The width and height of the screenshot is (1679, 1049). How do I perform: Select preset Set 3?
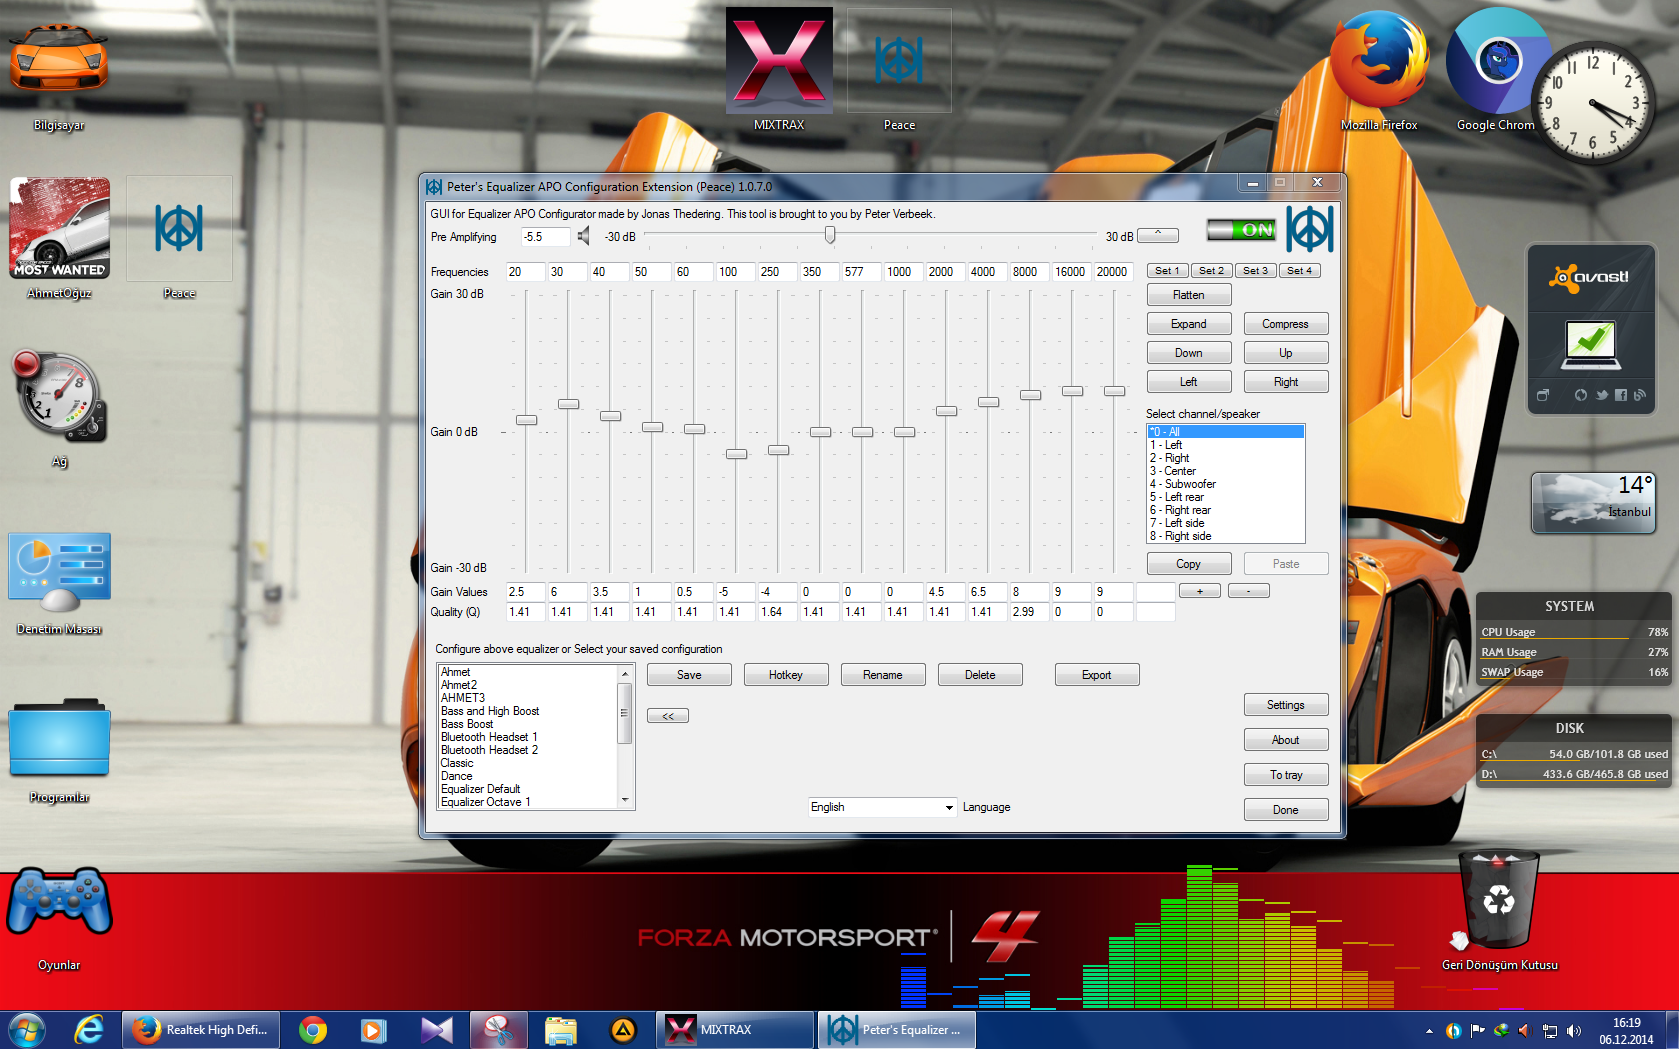[1255, 271]
